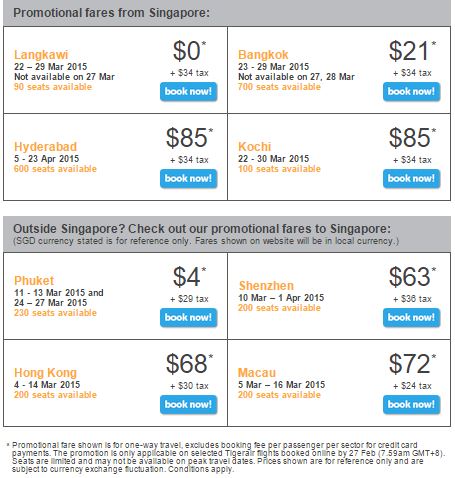
Task: Select the Macau destination title
Action: tap(257, 372)
